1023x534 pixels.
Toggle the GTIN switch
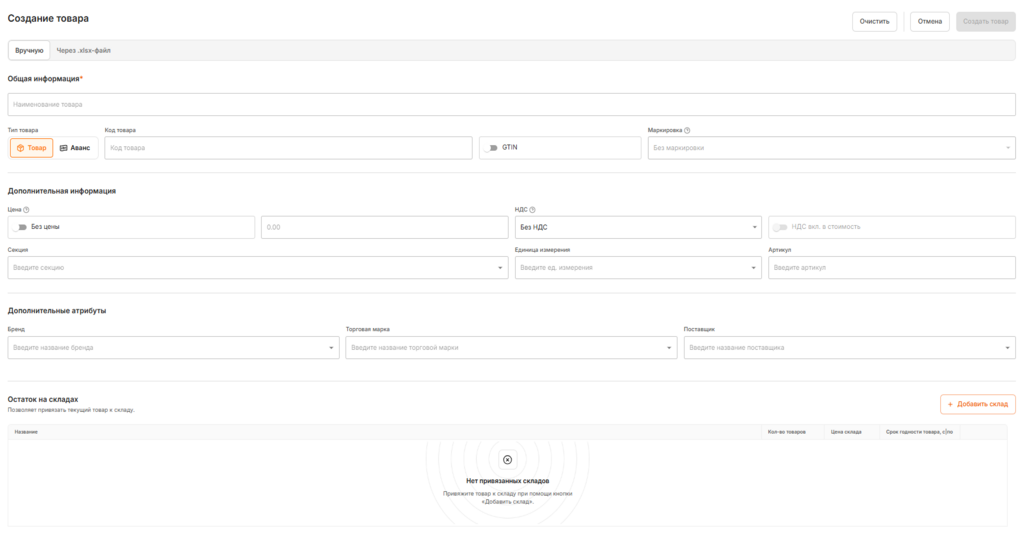(x=491, y=148)
